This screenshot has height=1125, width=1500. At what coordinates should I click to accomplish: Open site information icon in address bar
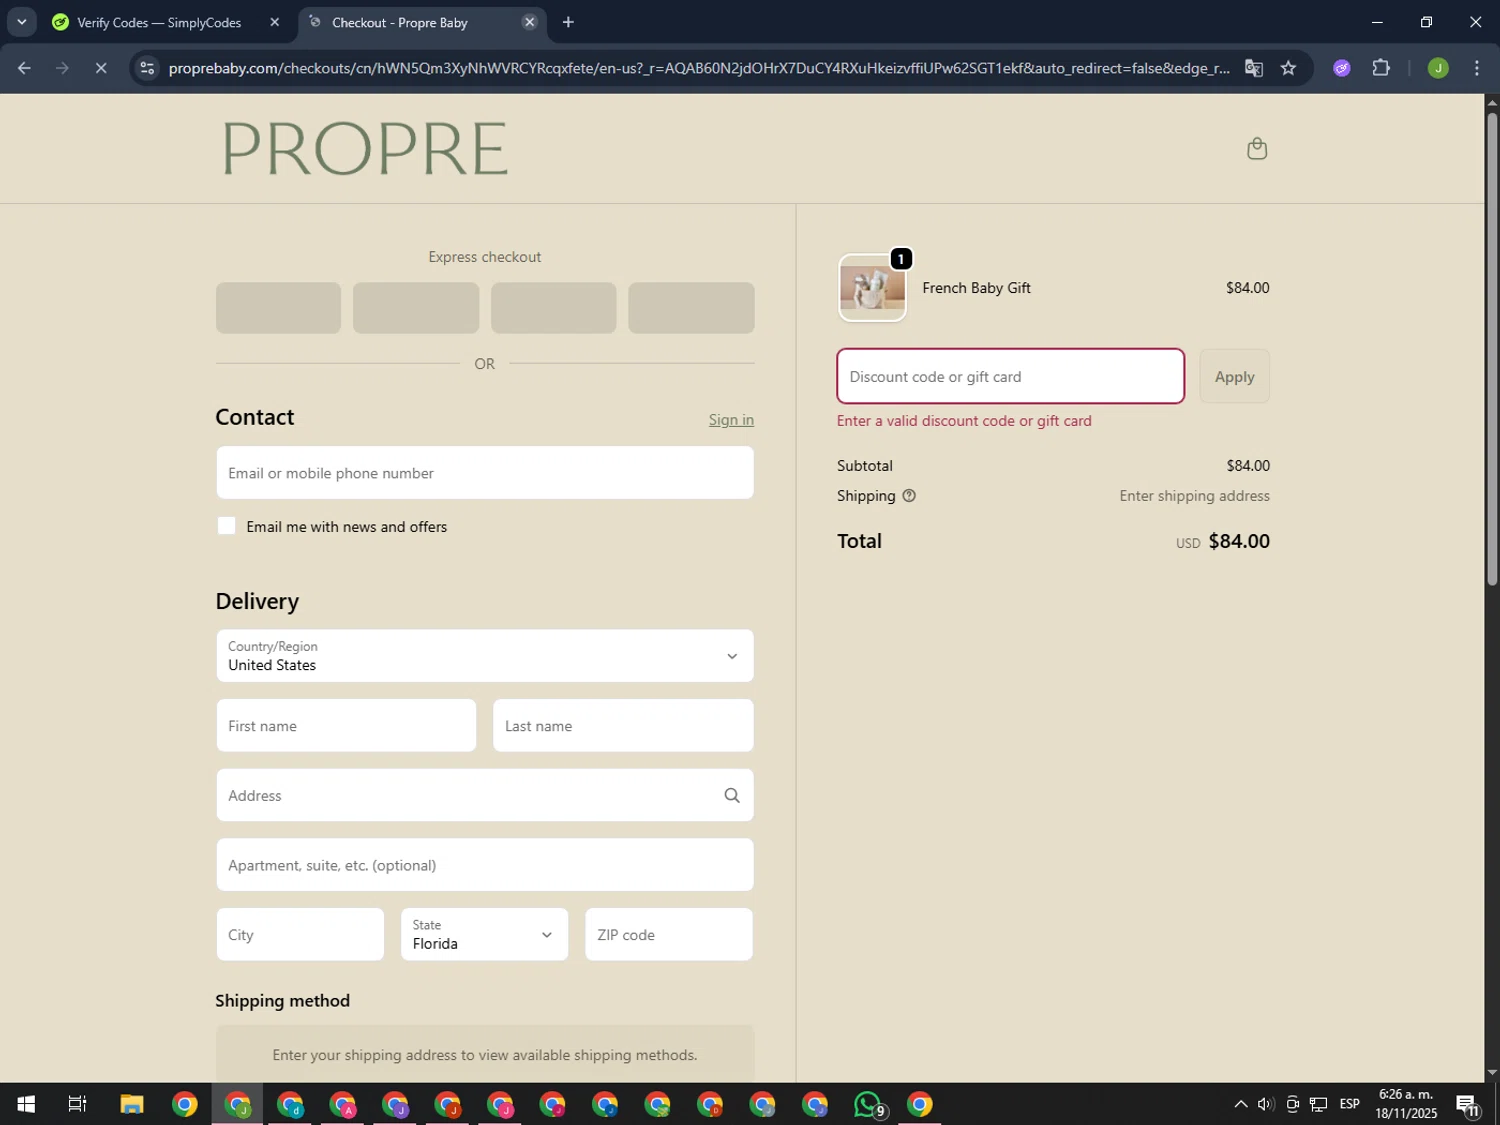pyautogui.click(x=147, y=68)
